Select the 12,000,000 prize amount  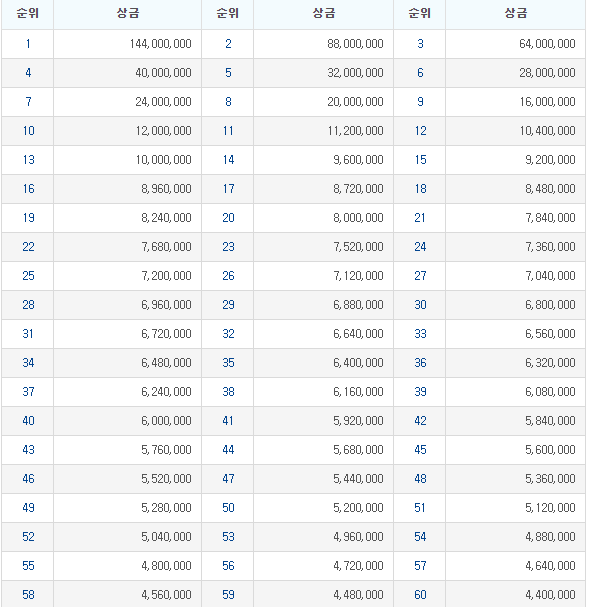point(163,131)
